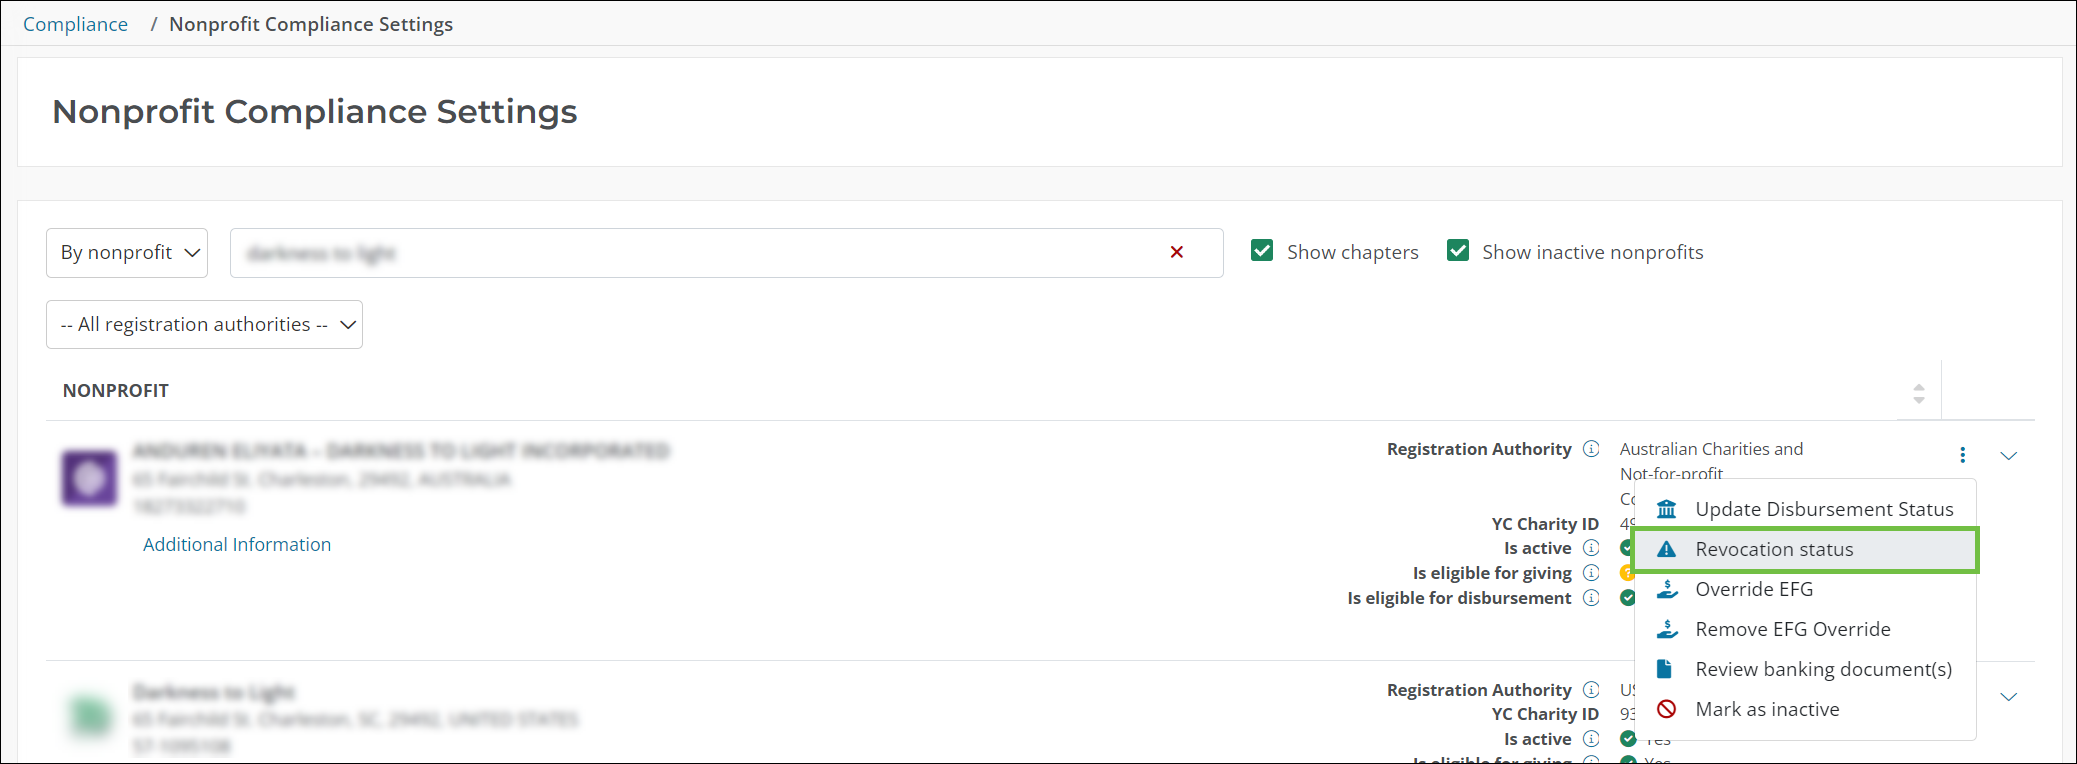2077x764 pixels.
Task: Open the Additional Information link
Action: coord(237,545)
